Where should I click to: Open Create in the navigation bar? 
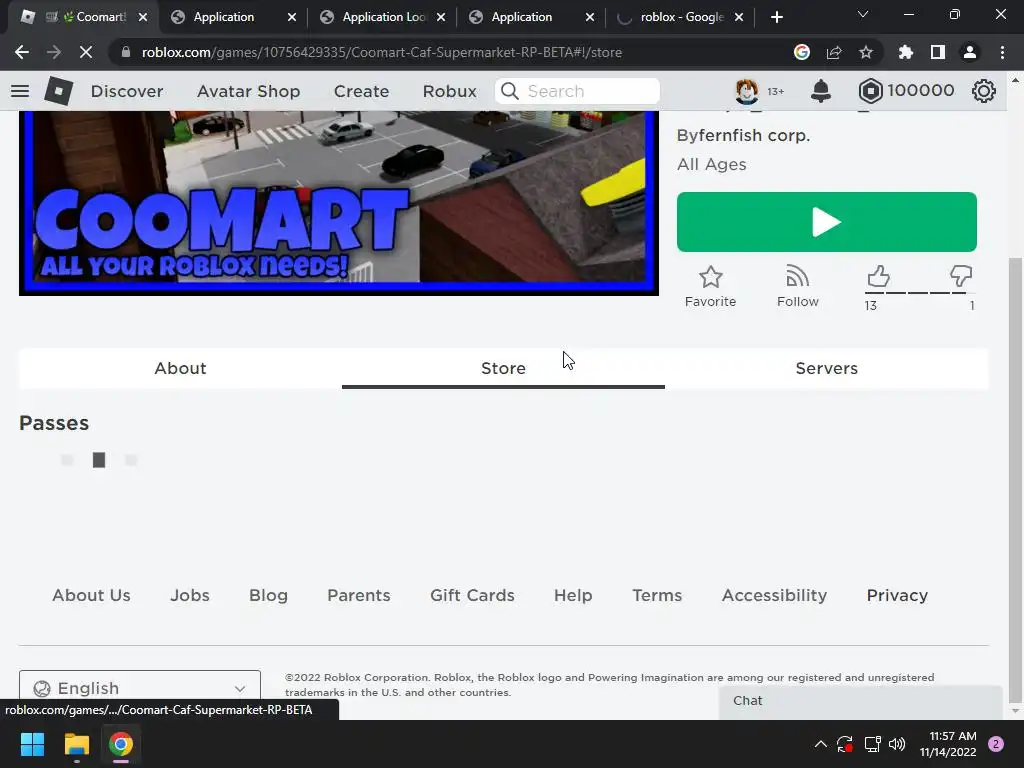coord(362,91)
